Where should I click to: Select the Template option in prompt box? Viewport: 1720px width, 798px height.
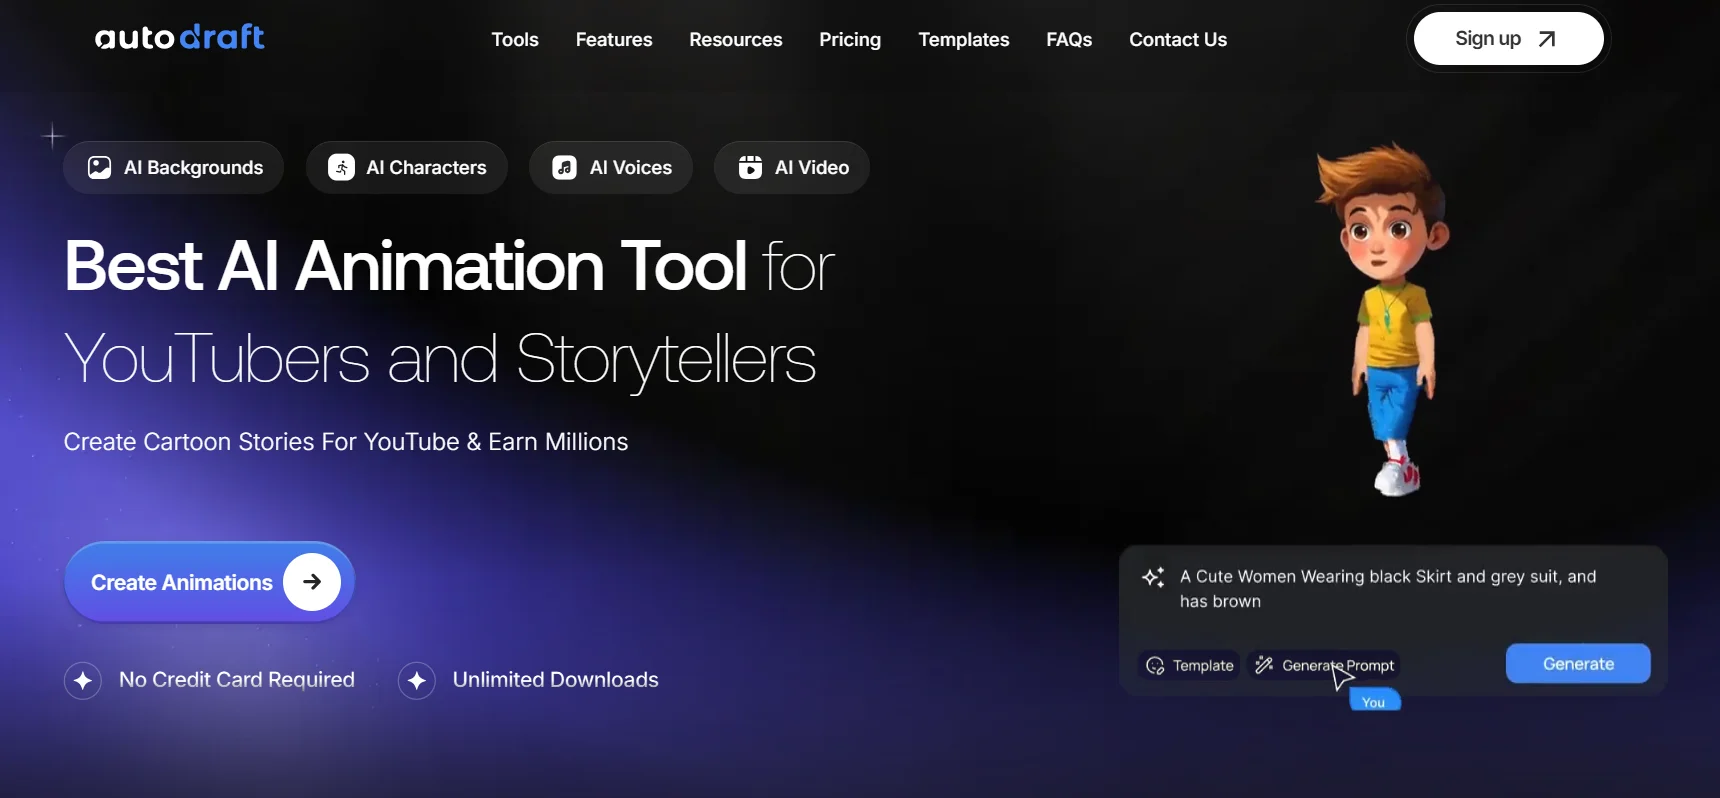[x=1190, y=666]
